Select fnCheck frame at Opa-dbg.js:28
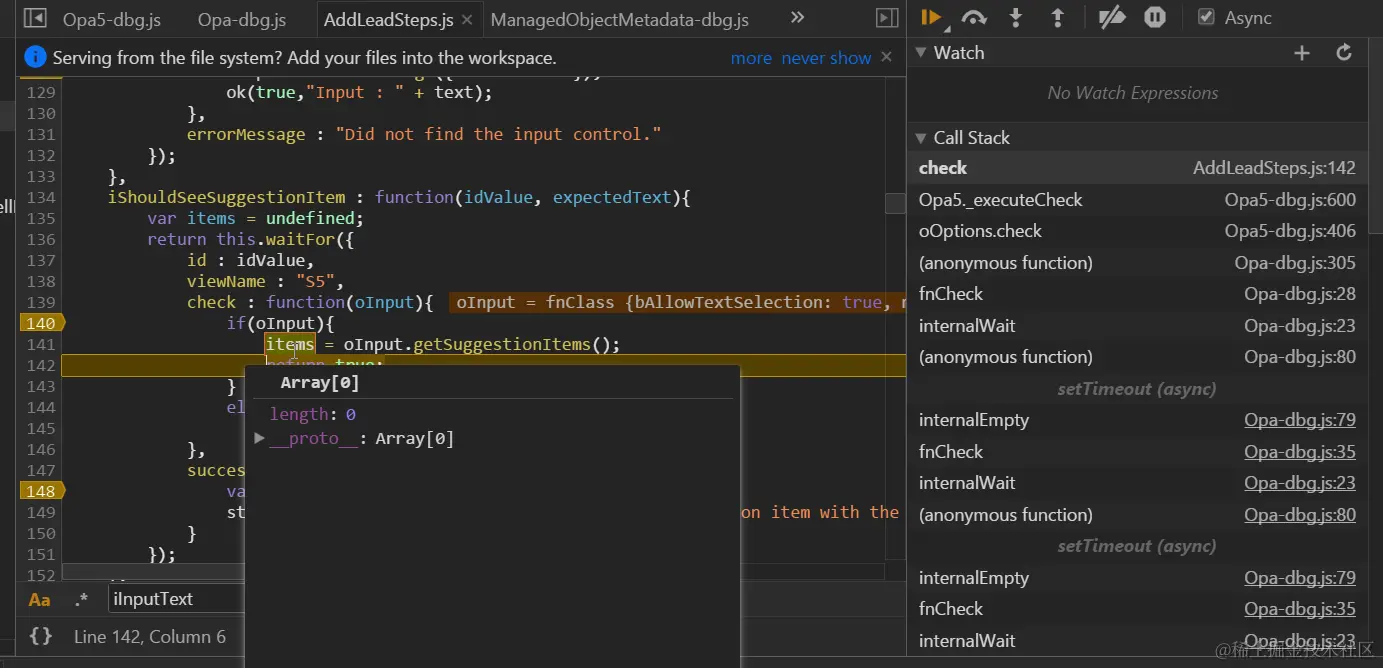The height and width of the screenshot is (668, 1383). (x=1137, y=294)
